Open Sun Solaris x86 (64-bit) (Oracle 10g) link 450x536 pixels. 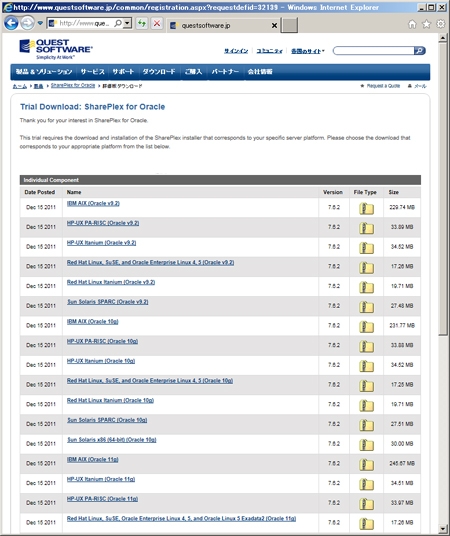pyautogui.click(x=112, y=440)
